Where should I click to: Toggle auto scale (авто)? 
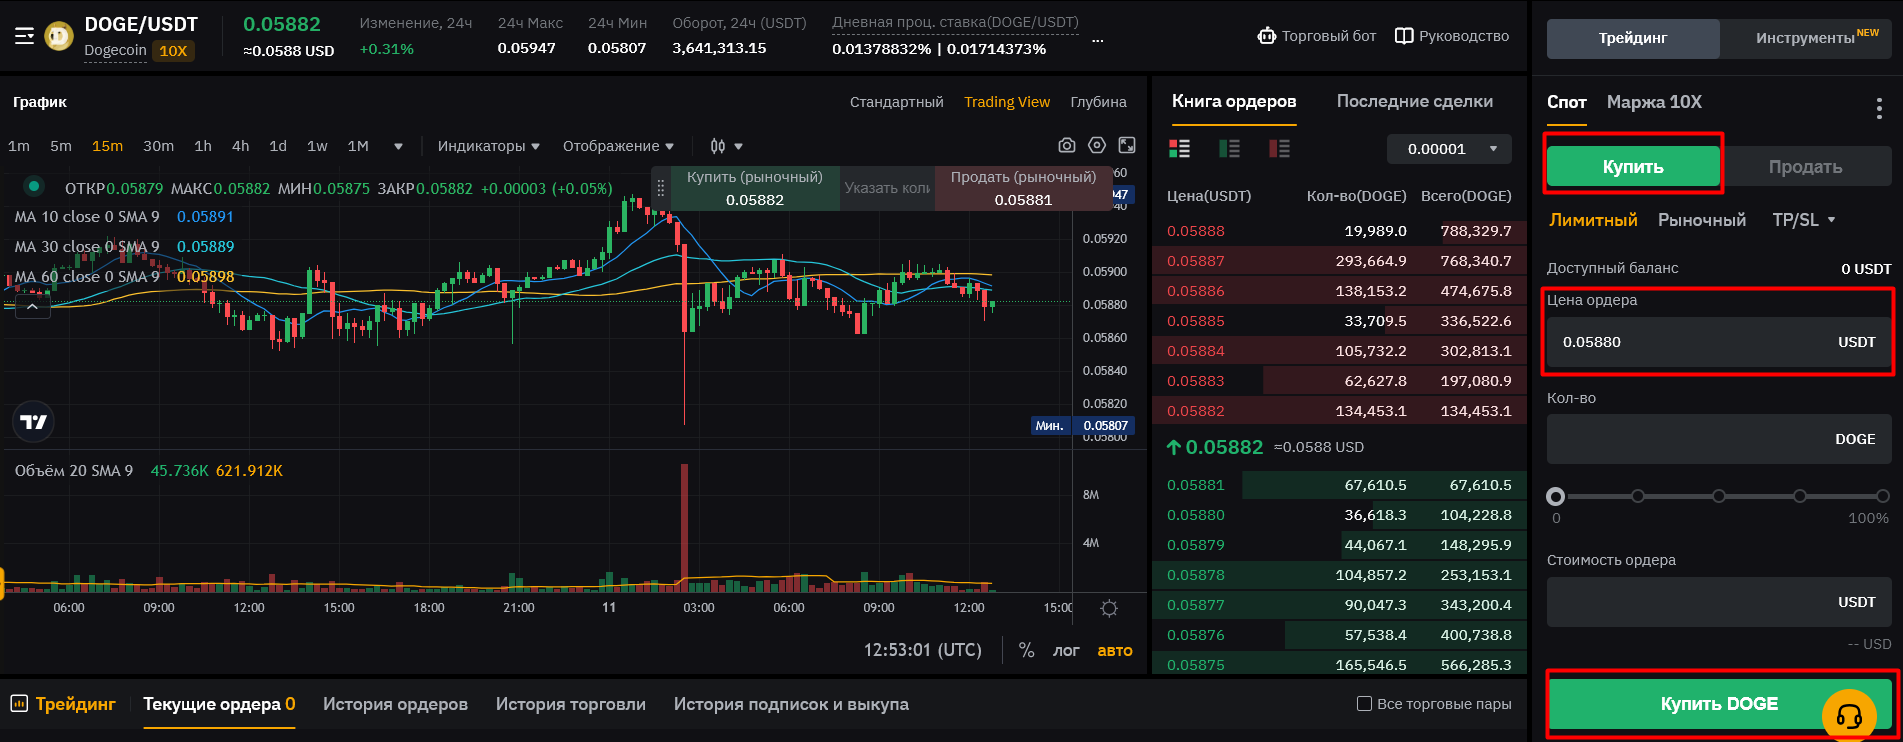pos(1115,650)
